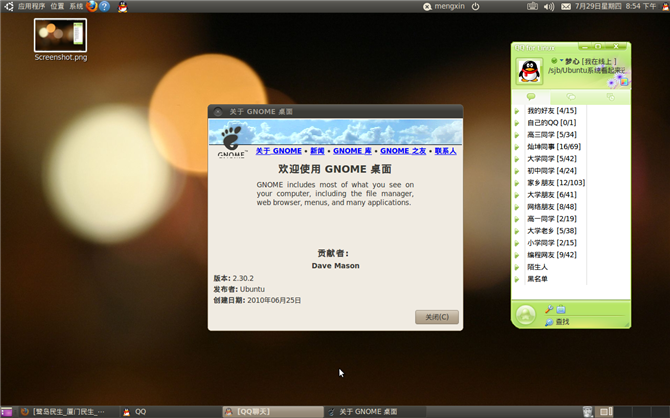670x418 pixels.
Task: Open the Firefox launcher in top panel
Action: click(x=91, y=6)
